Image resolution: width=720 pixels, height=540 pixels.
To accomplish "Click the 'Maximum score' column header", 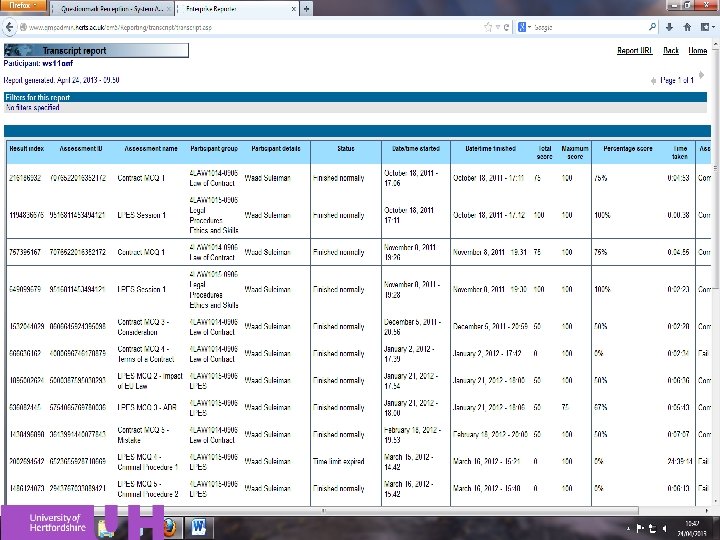I will (575, 152).
